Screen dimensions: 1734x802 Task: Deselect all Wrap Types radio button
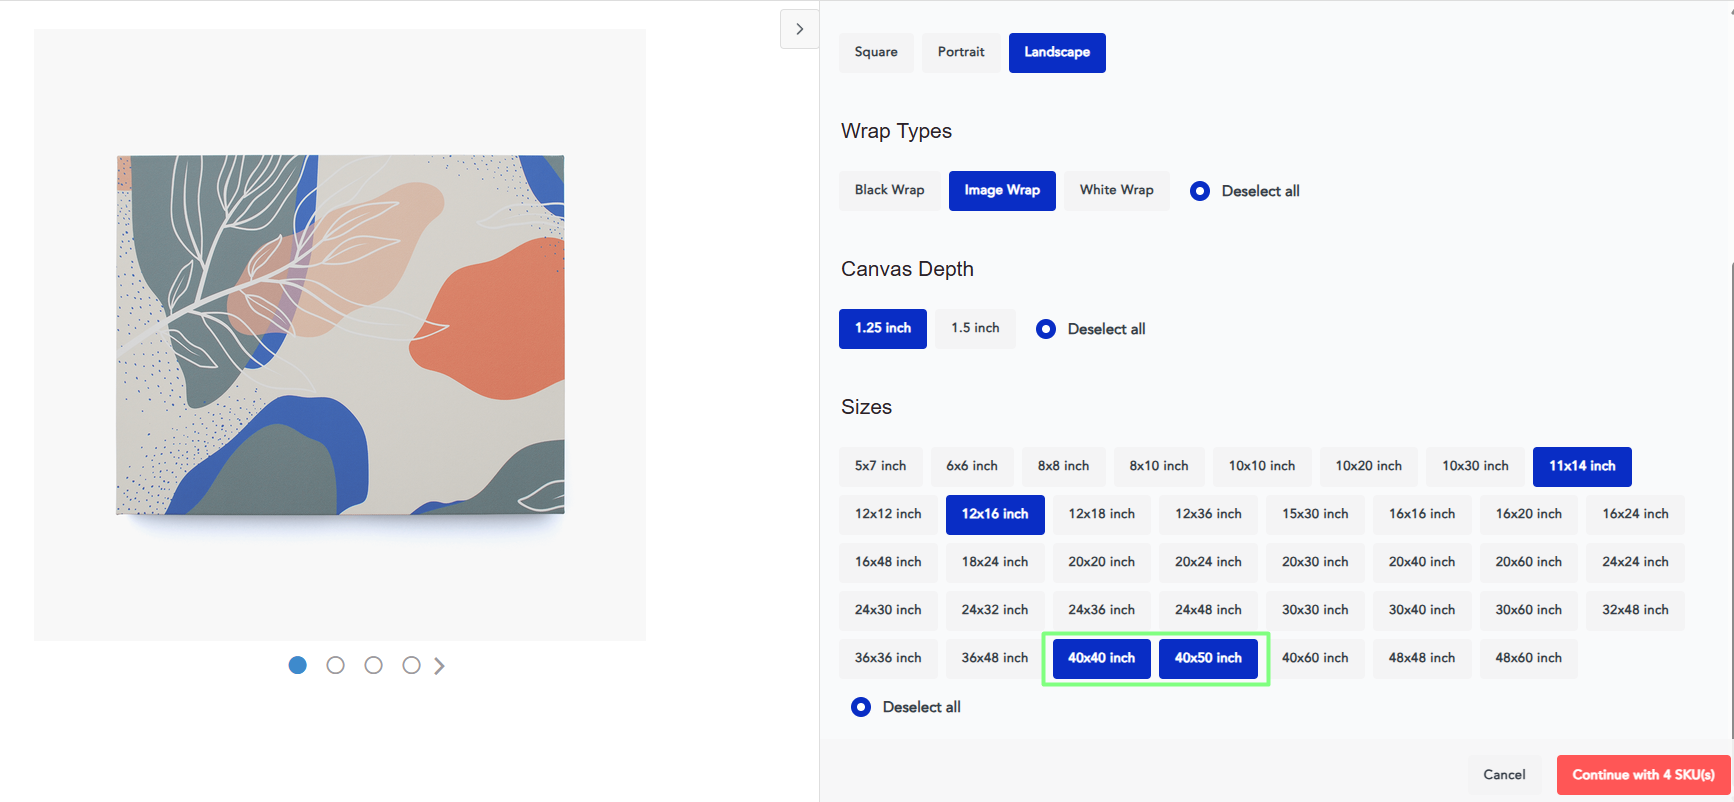[x=1200, y=191]
